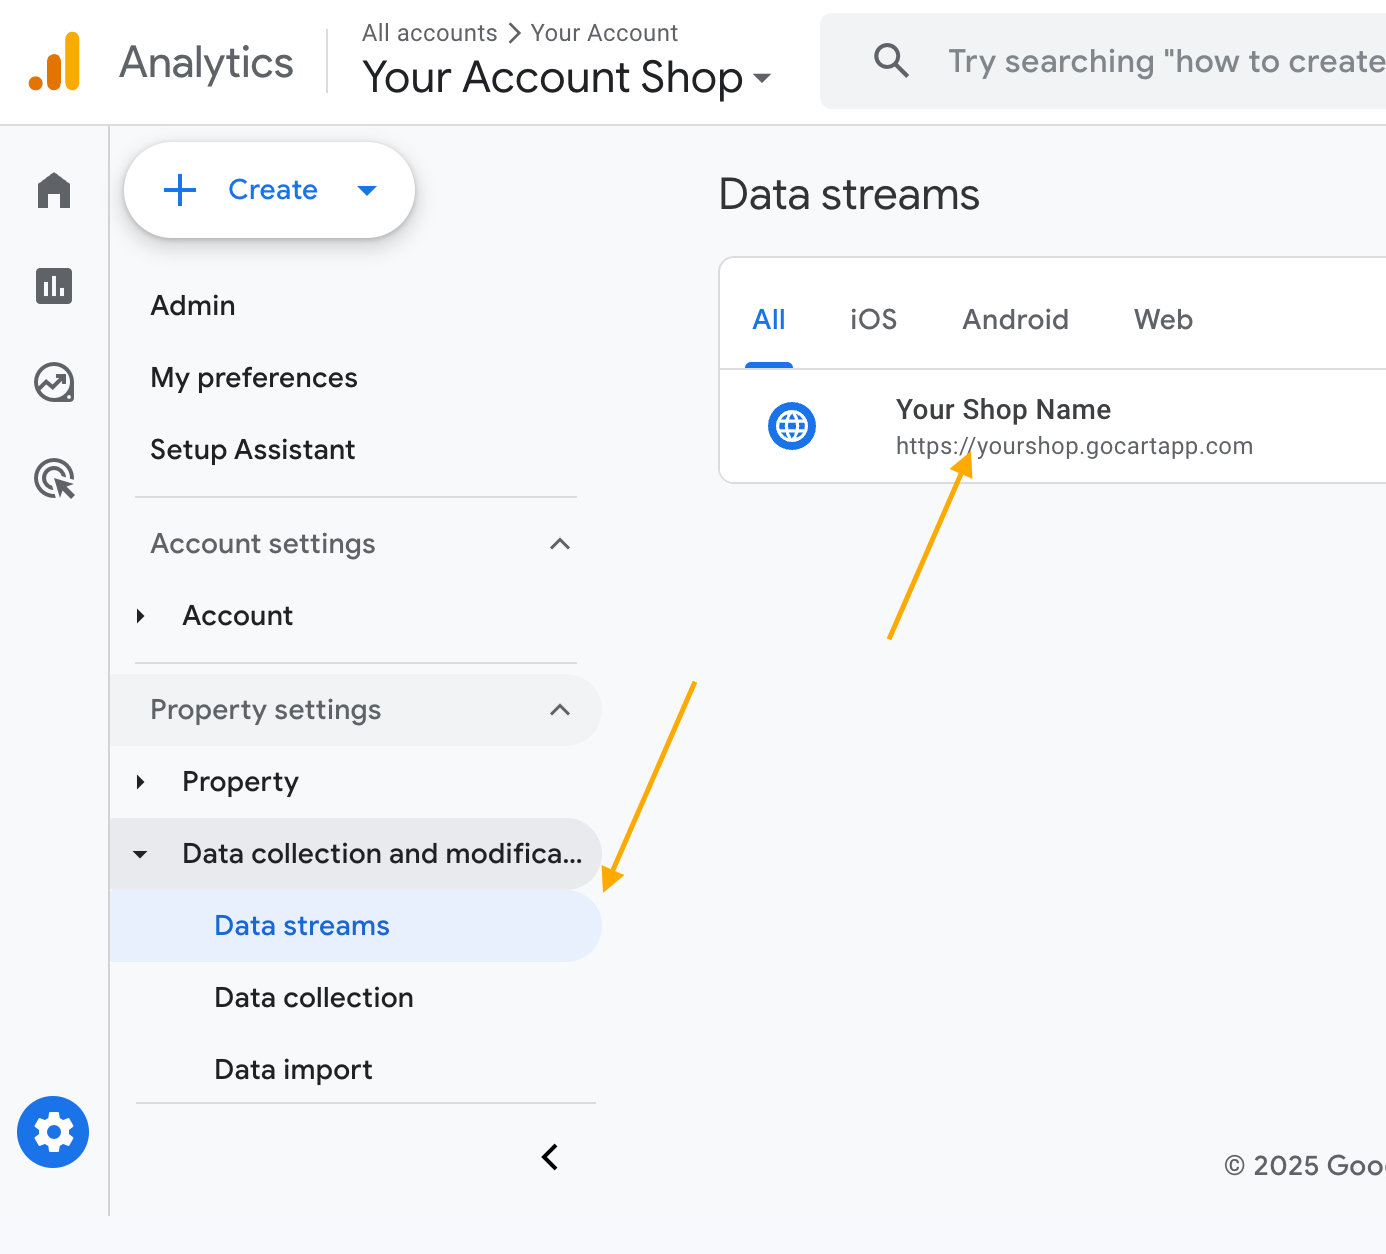Select Data streams in the sidebar

355,926
